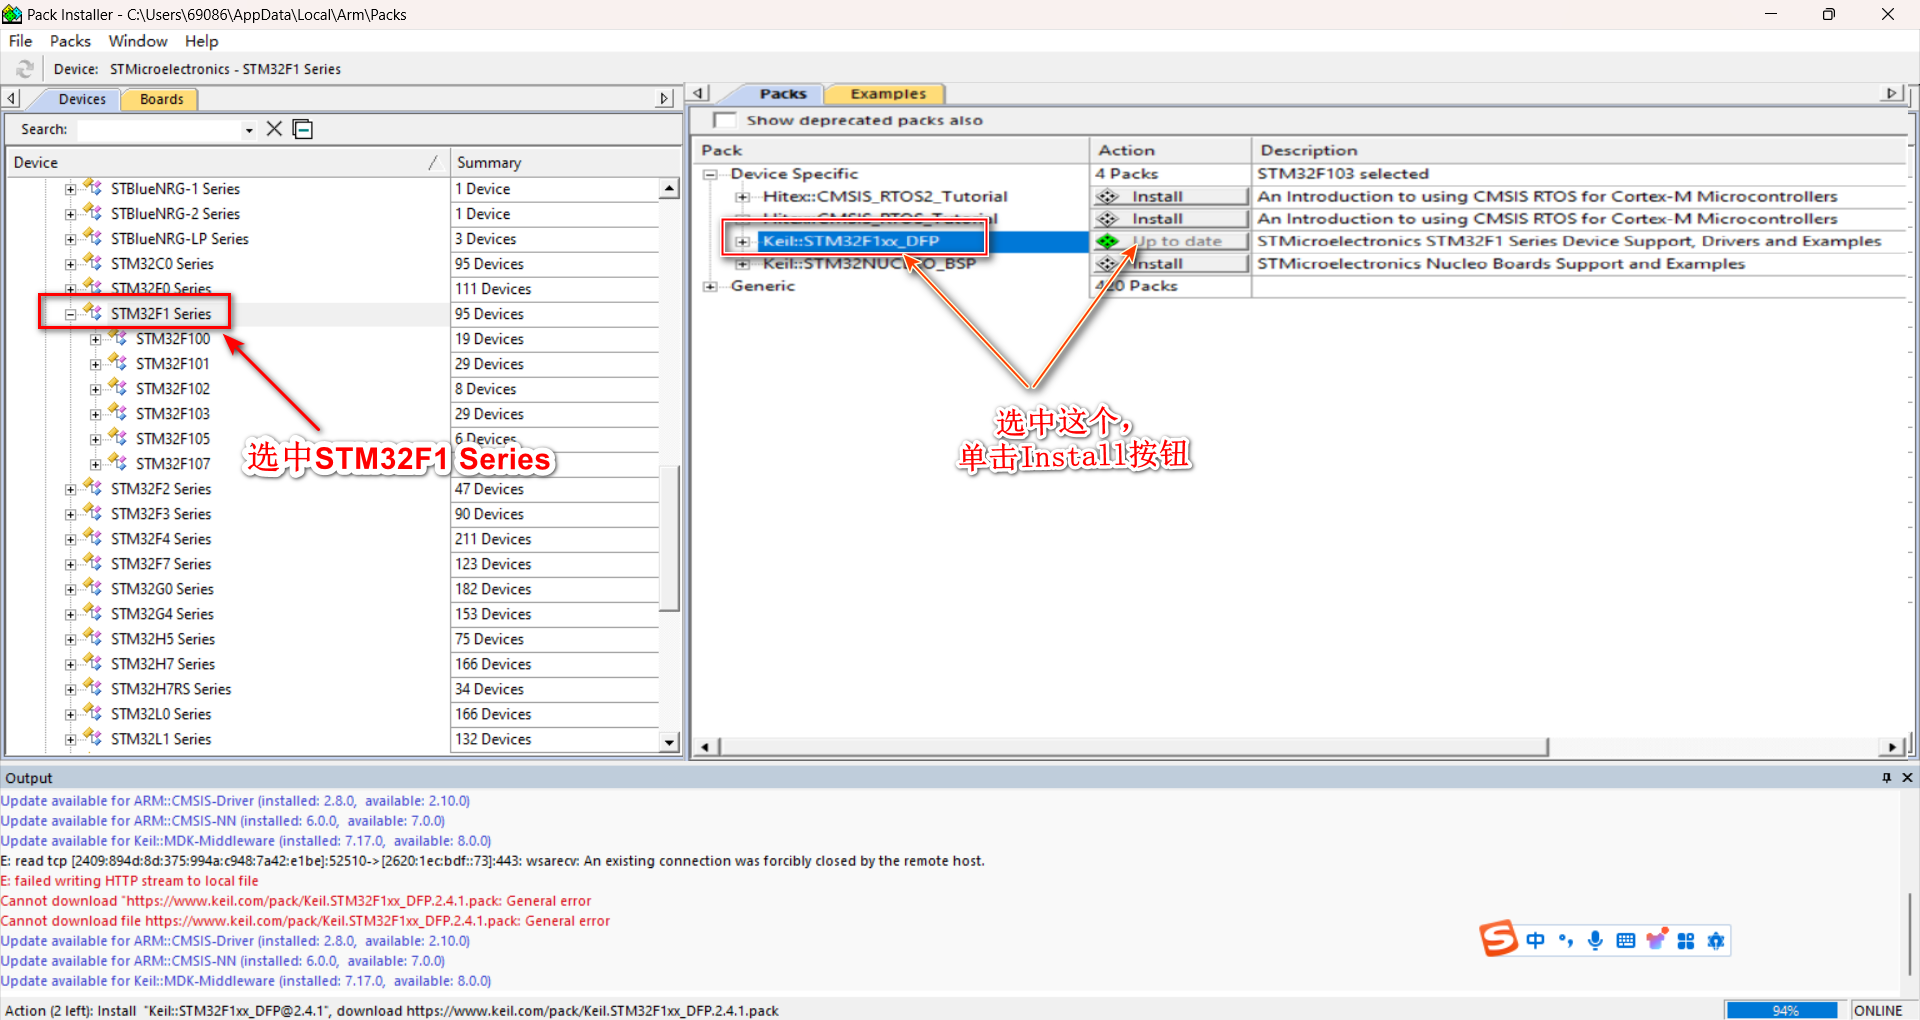The image size is (1920, 1020).
Task: Toggle Chinese input mode icon
Action: tap(1535, 940)
